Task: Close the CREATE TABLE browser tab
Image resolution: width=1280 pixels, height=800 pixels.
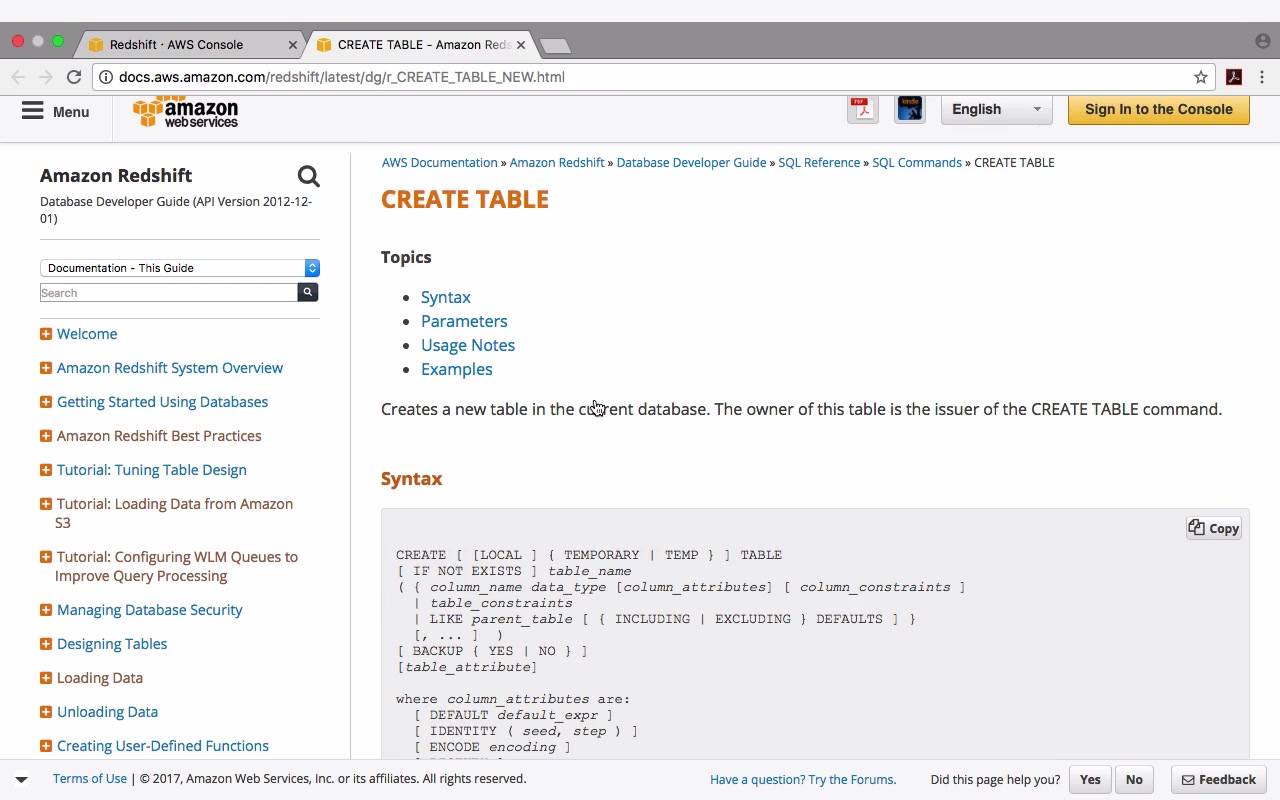Action: [521, 45]
